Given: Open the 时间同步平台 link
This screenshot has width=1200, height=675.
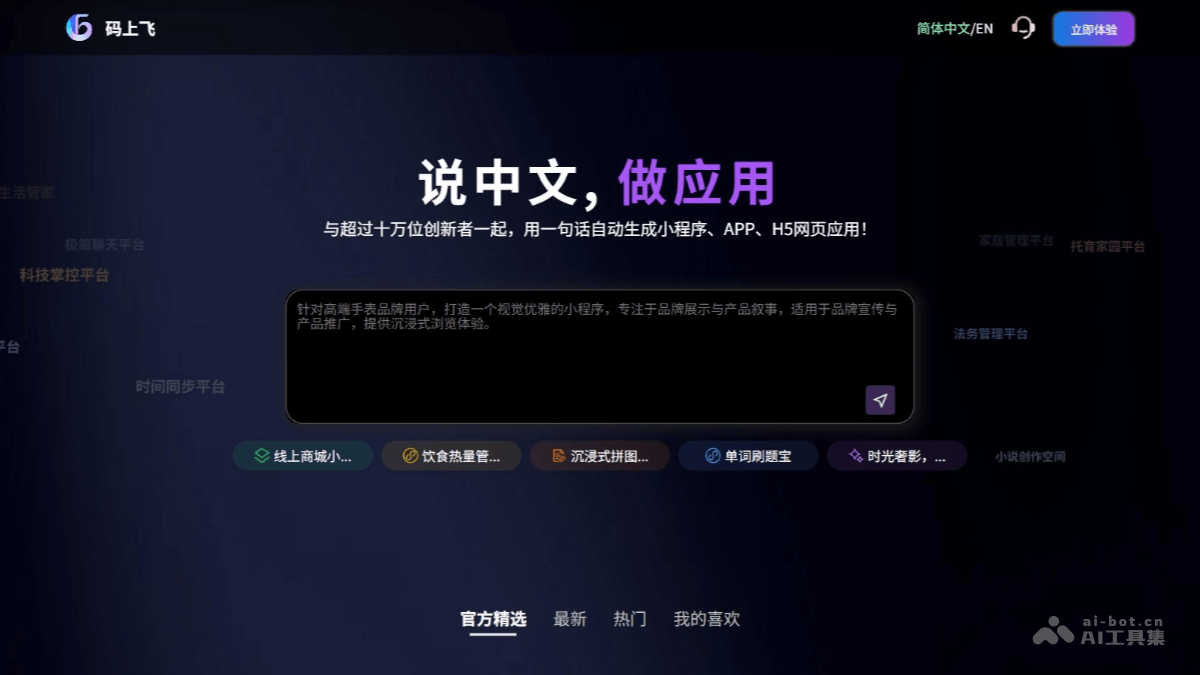Looking at the screenshot, I should click(x=181, y=386).
